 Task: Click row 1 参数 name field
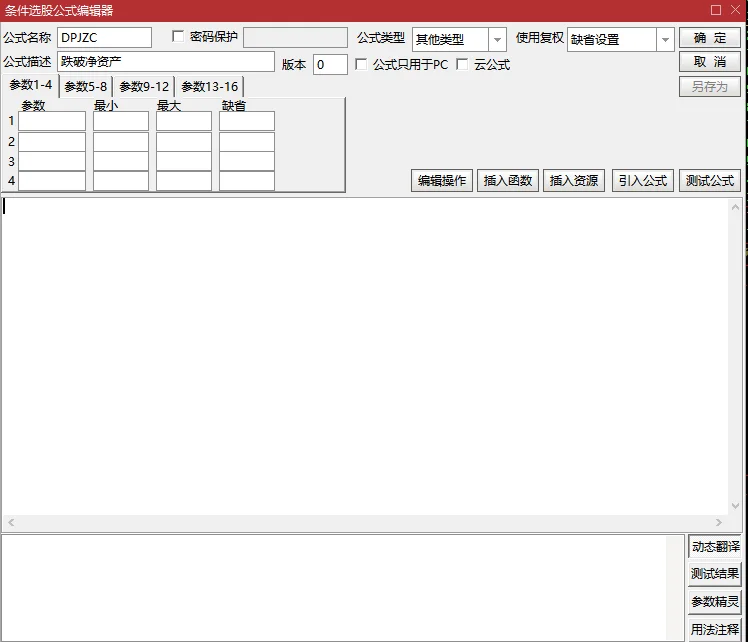pyautogui.click(x=52, y=121)
